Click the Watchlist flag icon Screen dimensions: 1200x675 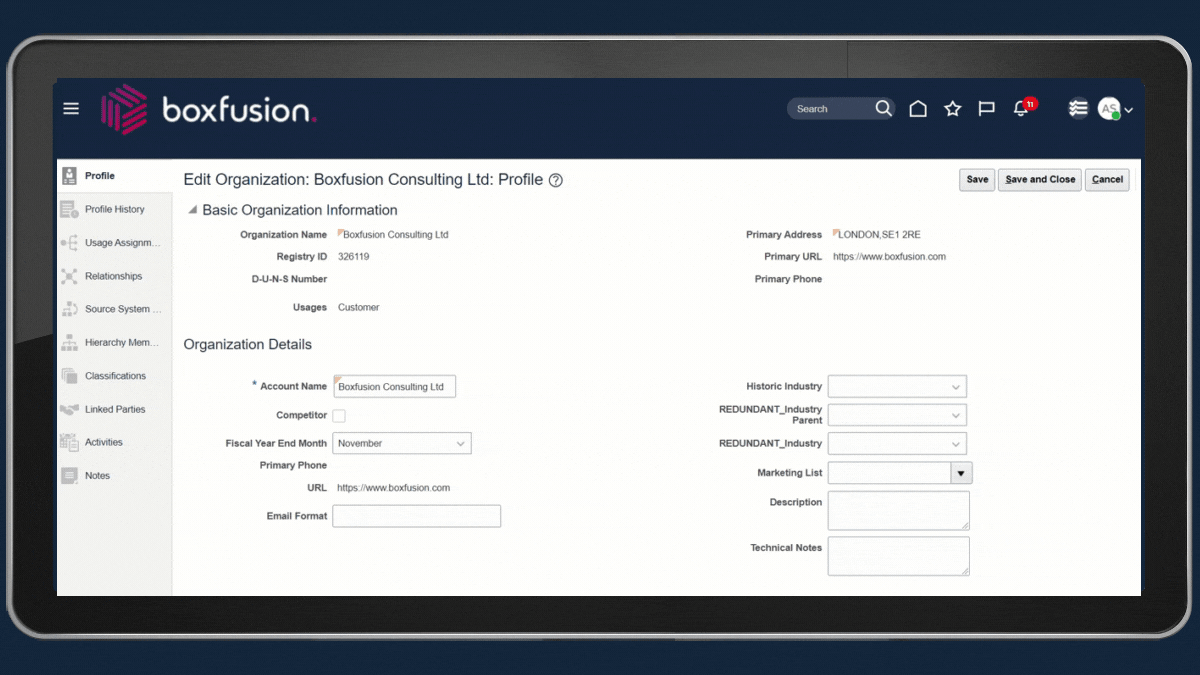tap(986, 109)
